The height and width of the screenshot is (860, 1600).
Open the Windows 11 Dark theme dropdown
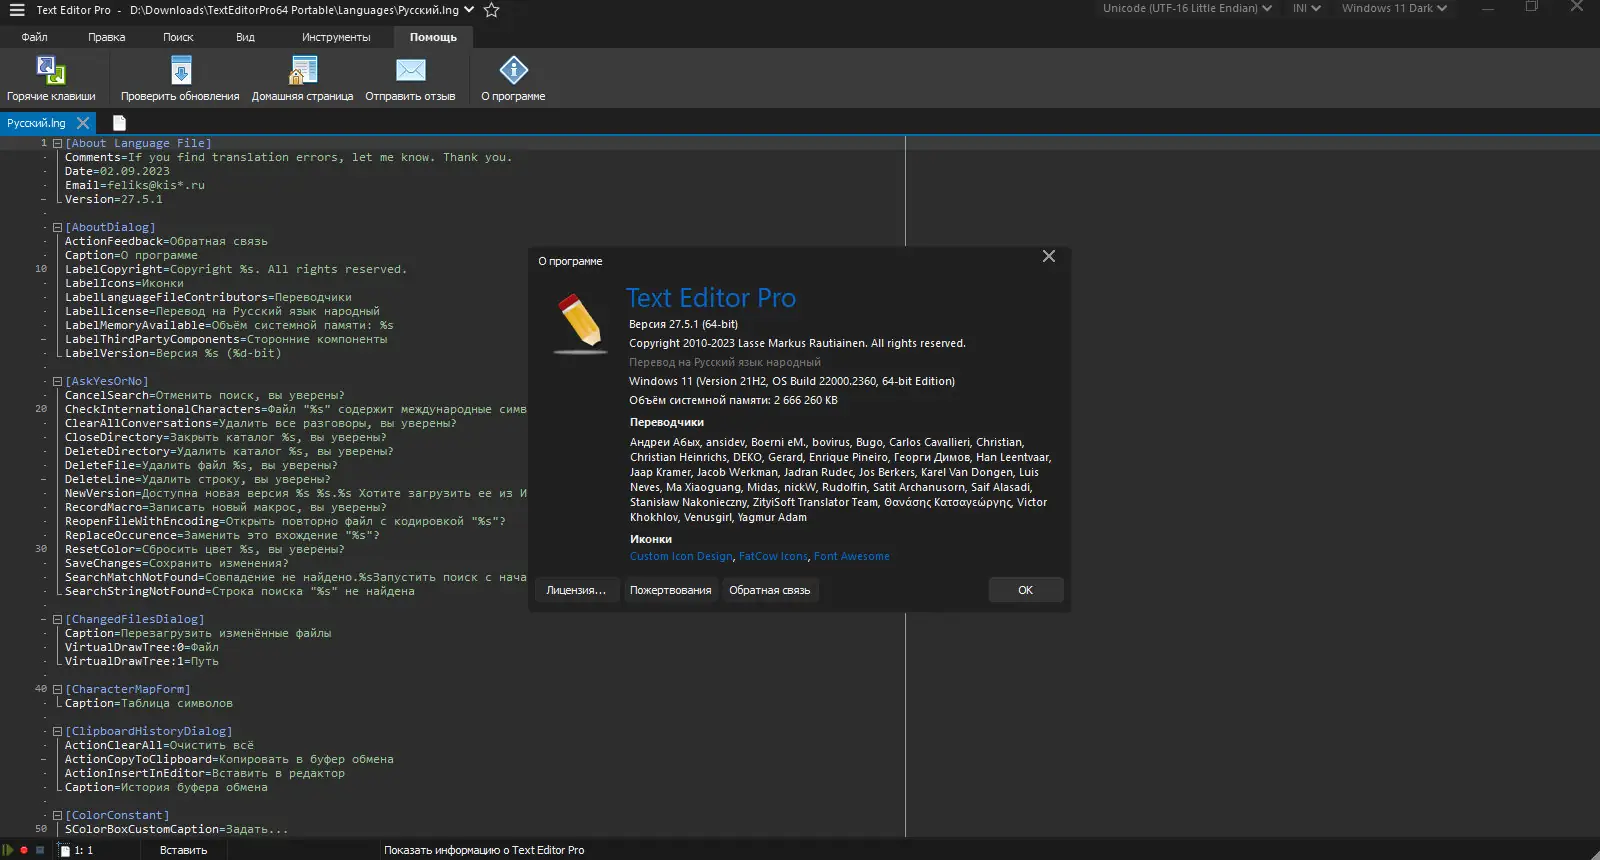(x=1394, y=8)
